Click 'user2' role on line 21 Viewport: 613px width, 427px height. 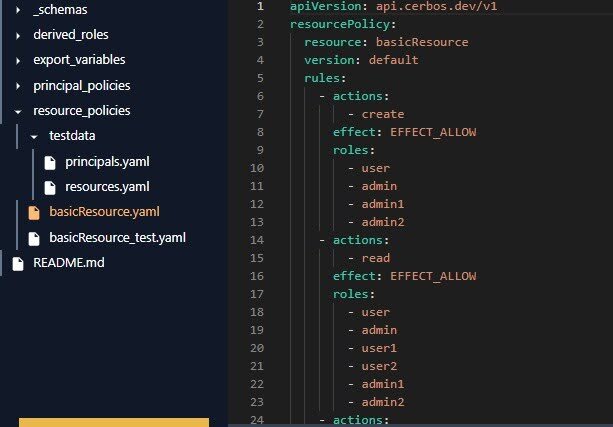point(379,366)
